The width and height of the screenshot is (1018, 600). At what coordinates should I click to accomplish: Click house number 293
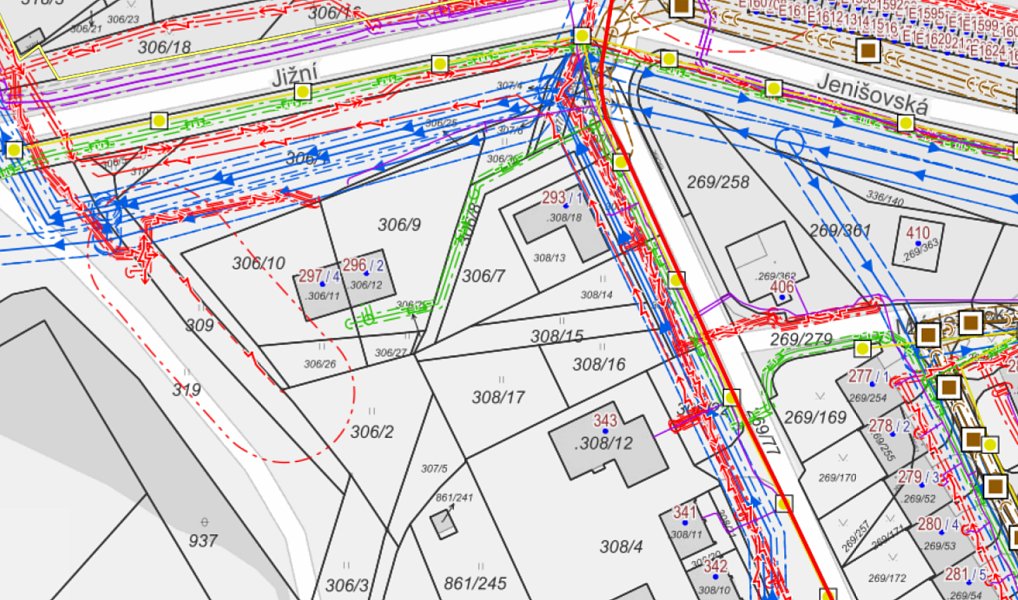(x=554, y=197)
